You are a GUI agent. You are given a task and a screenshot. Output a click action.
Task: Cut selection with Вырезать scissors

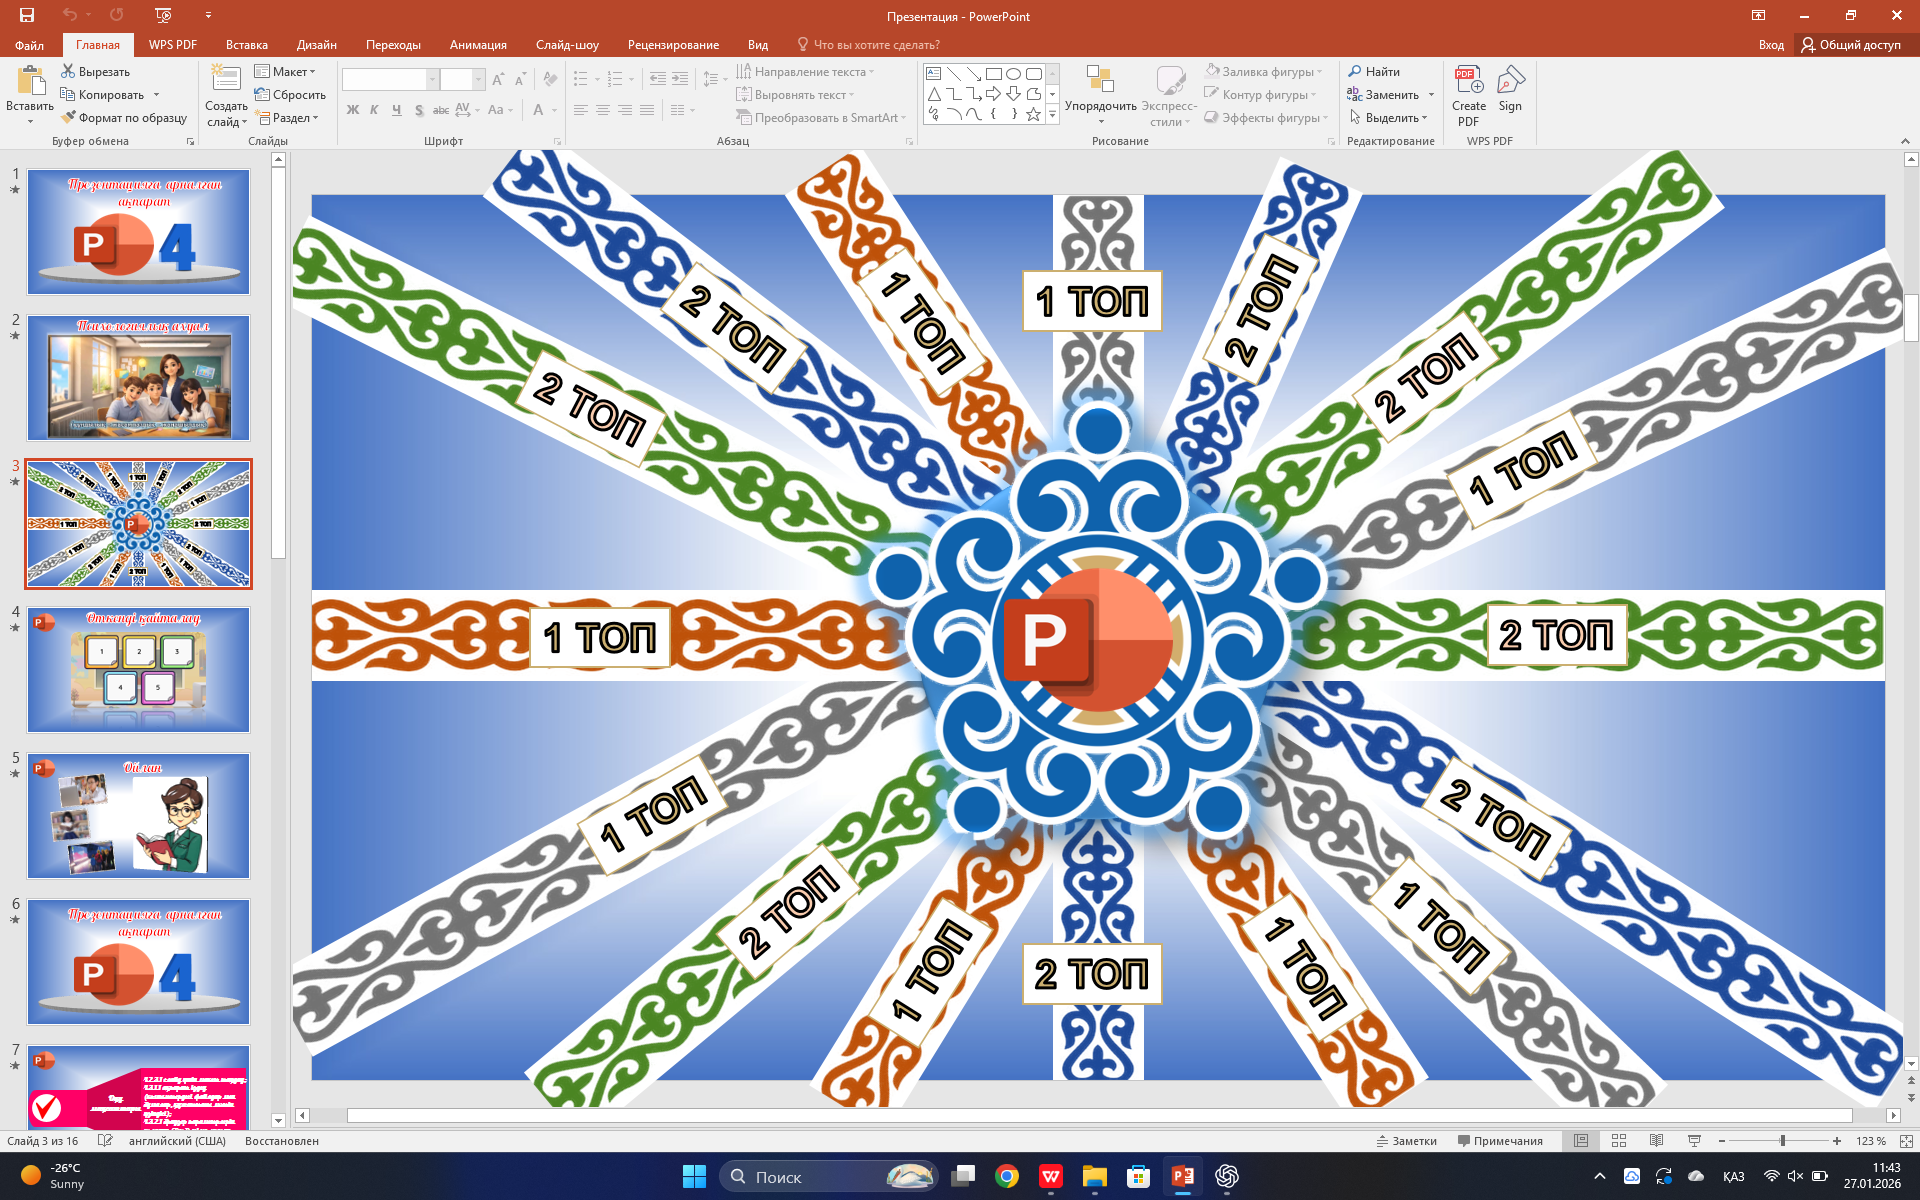(x=96, y=72)
